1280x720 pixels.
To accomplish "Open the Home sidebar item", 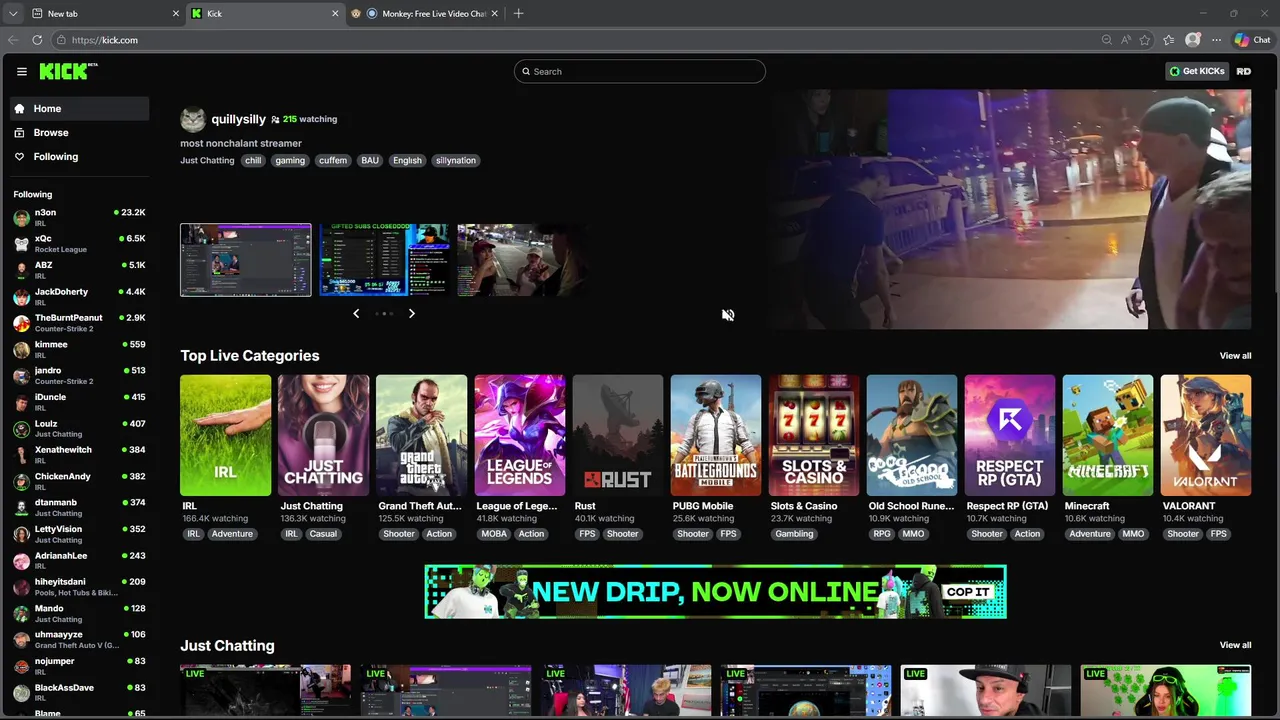I will coord(80,108).
